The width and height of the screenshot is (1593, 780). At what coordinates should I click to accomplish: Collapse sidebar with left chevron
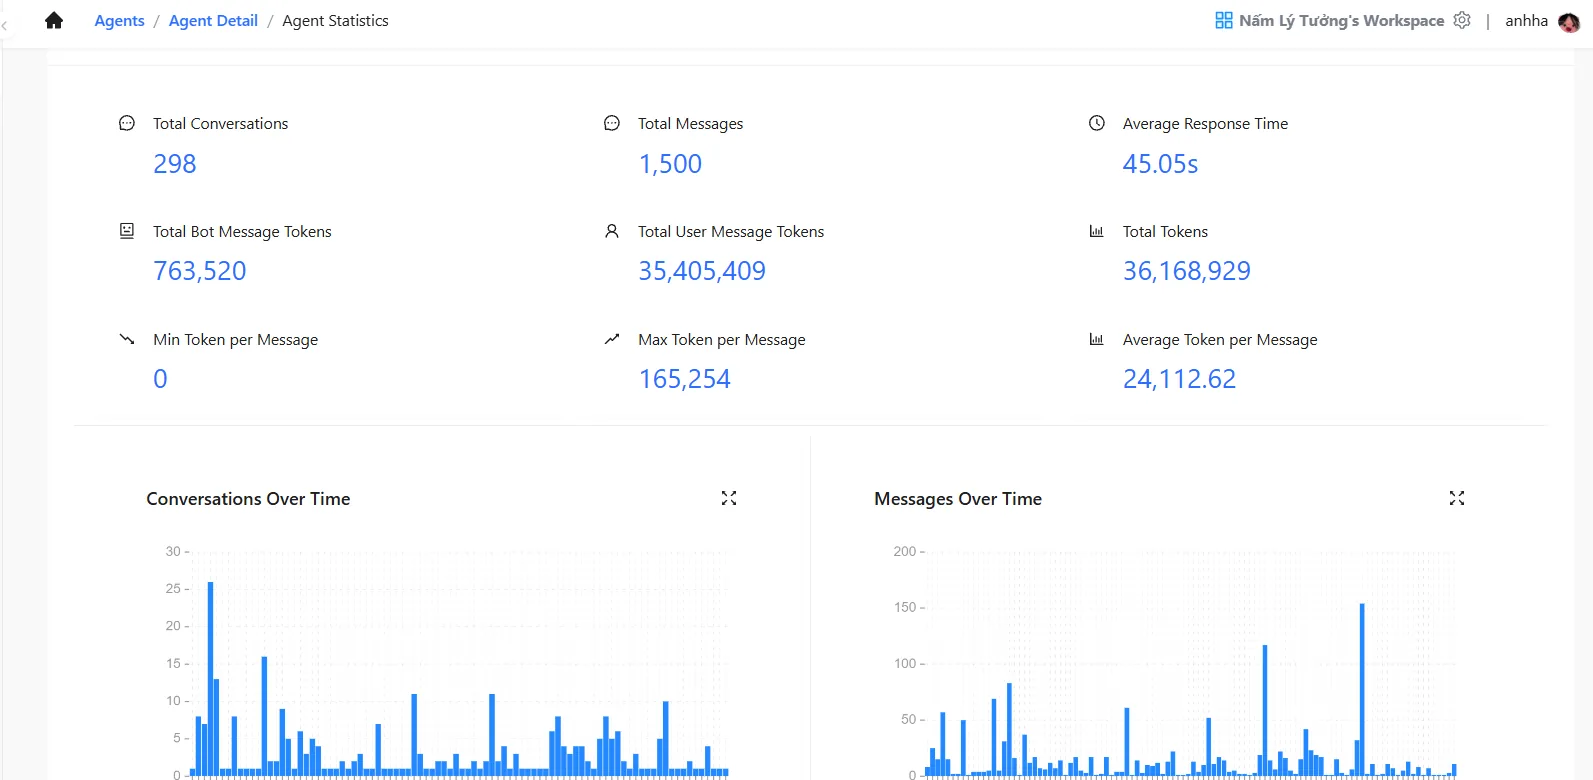(x=4, y=25)
